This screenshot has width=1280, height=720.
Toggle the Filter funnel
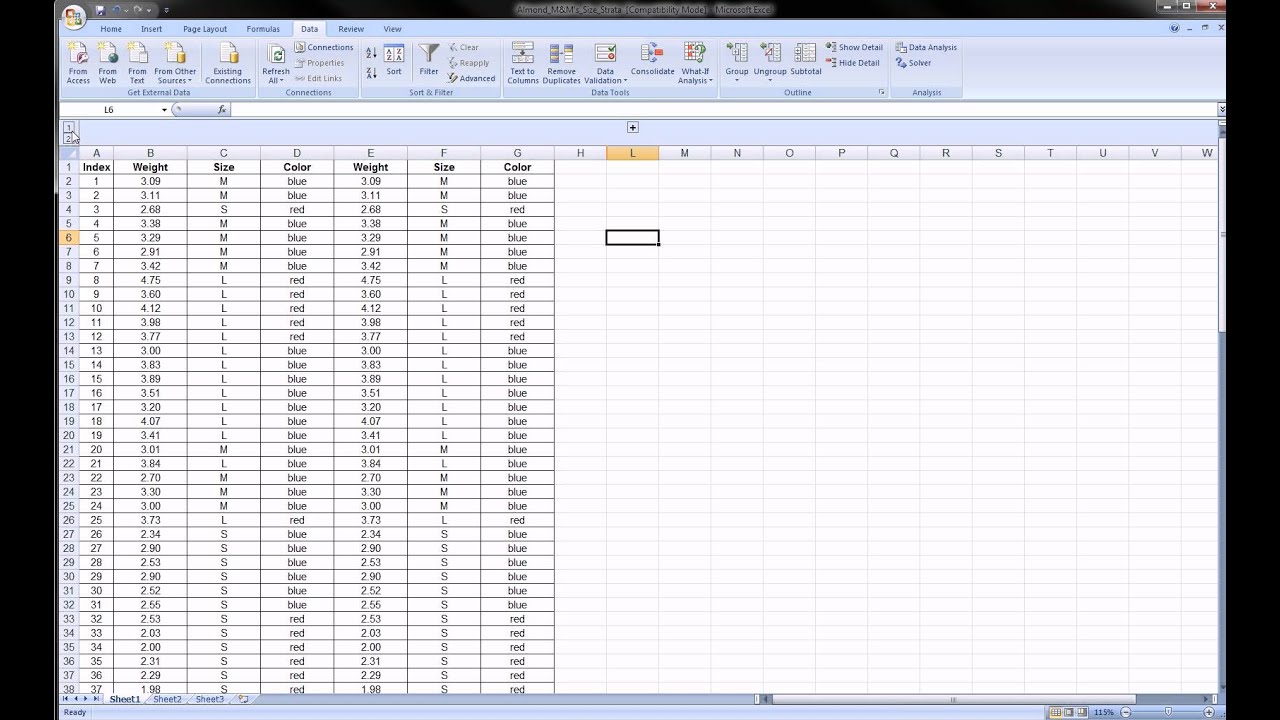tap(429, 61)
